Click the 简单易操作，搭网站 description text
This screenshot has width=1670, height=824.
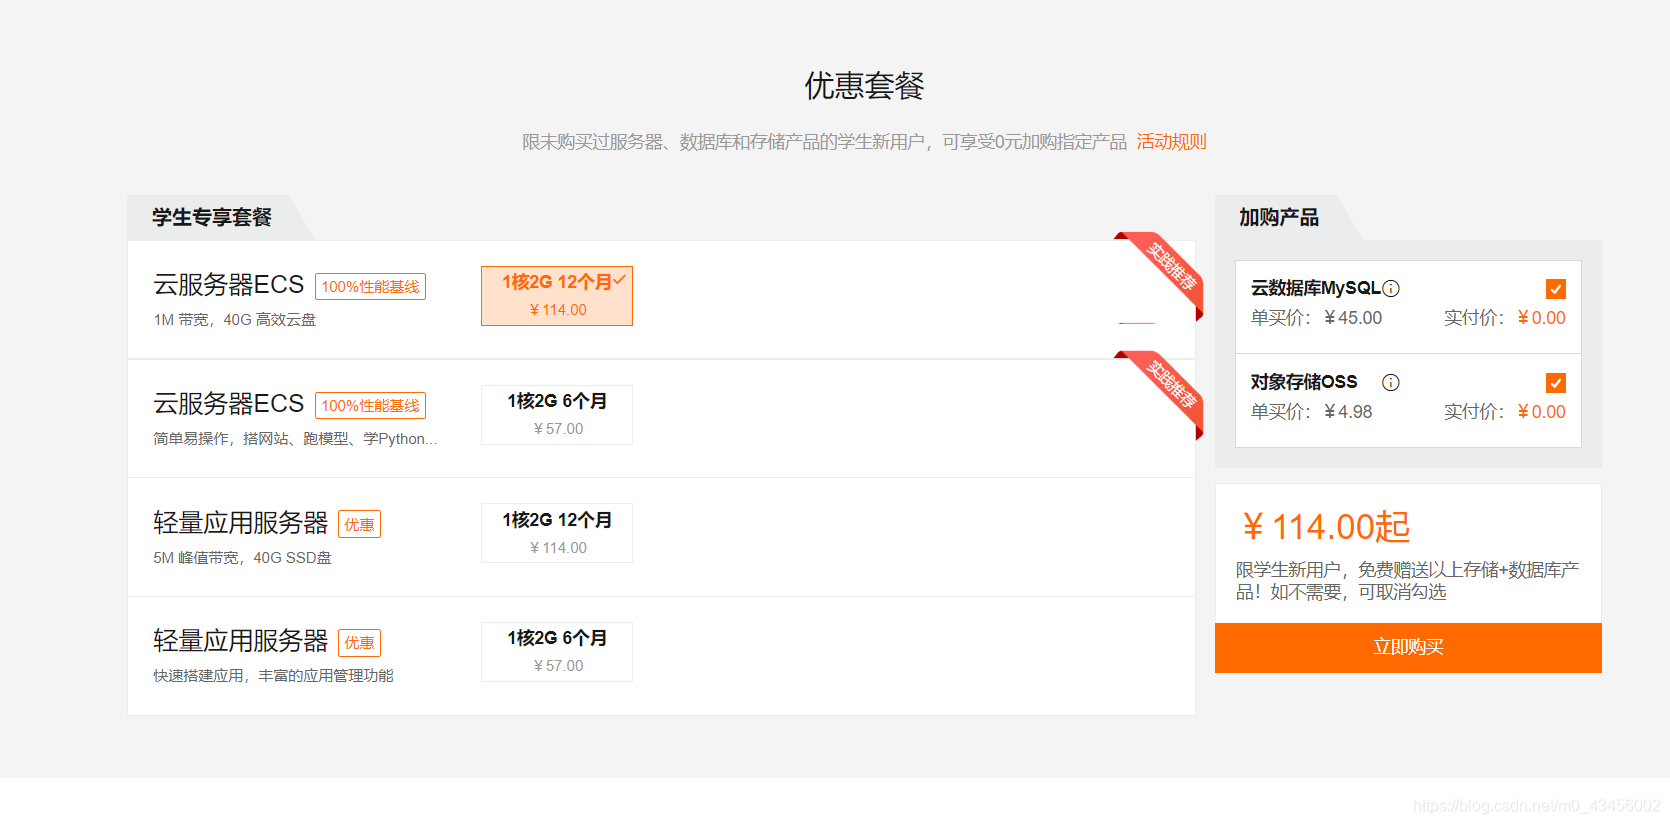click(x=295, y=439)
